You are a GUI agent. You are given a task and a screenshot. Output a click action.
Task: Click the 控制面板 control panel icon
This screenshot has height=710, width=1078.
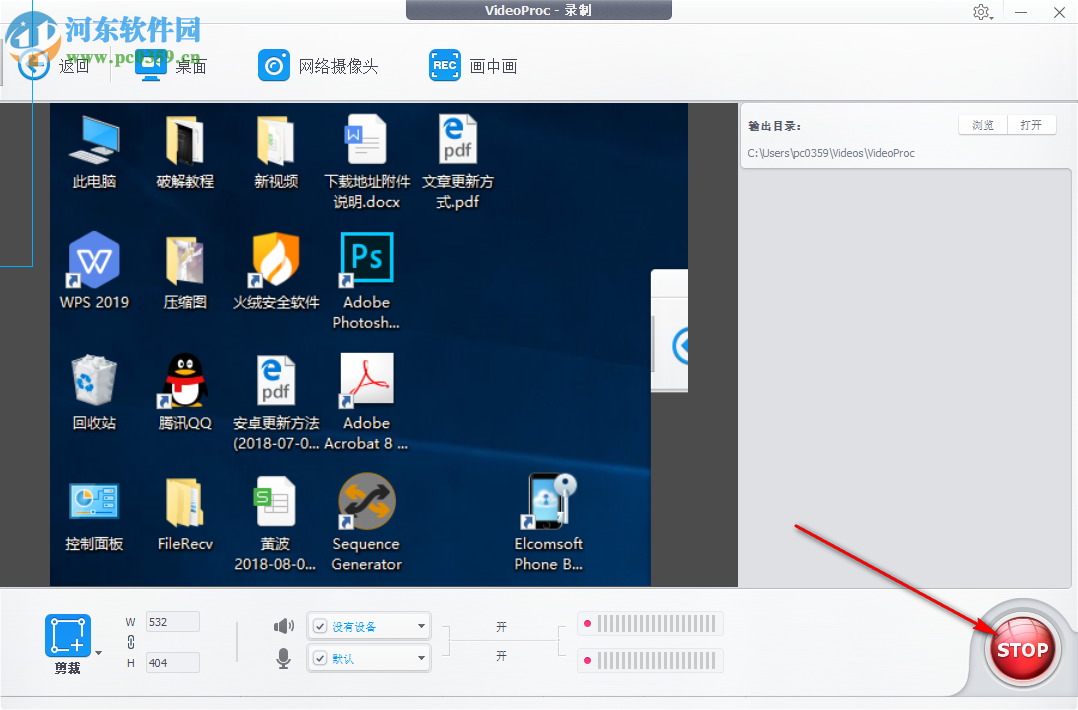(94, 502)
